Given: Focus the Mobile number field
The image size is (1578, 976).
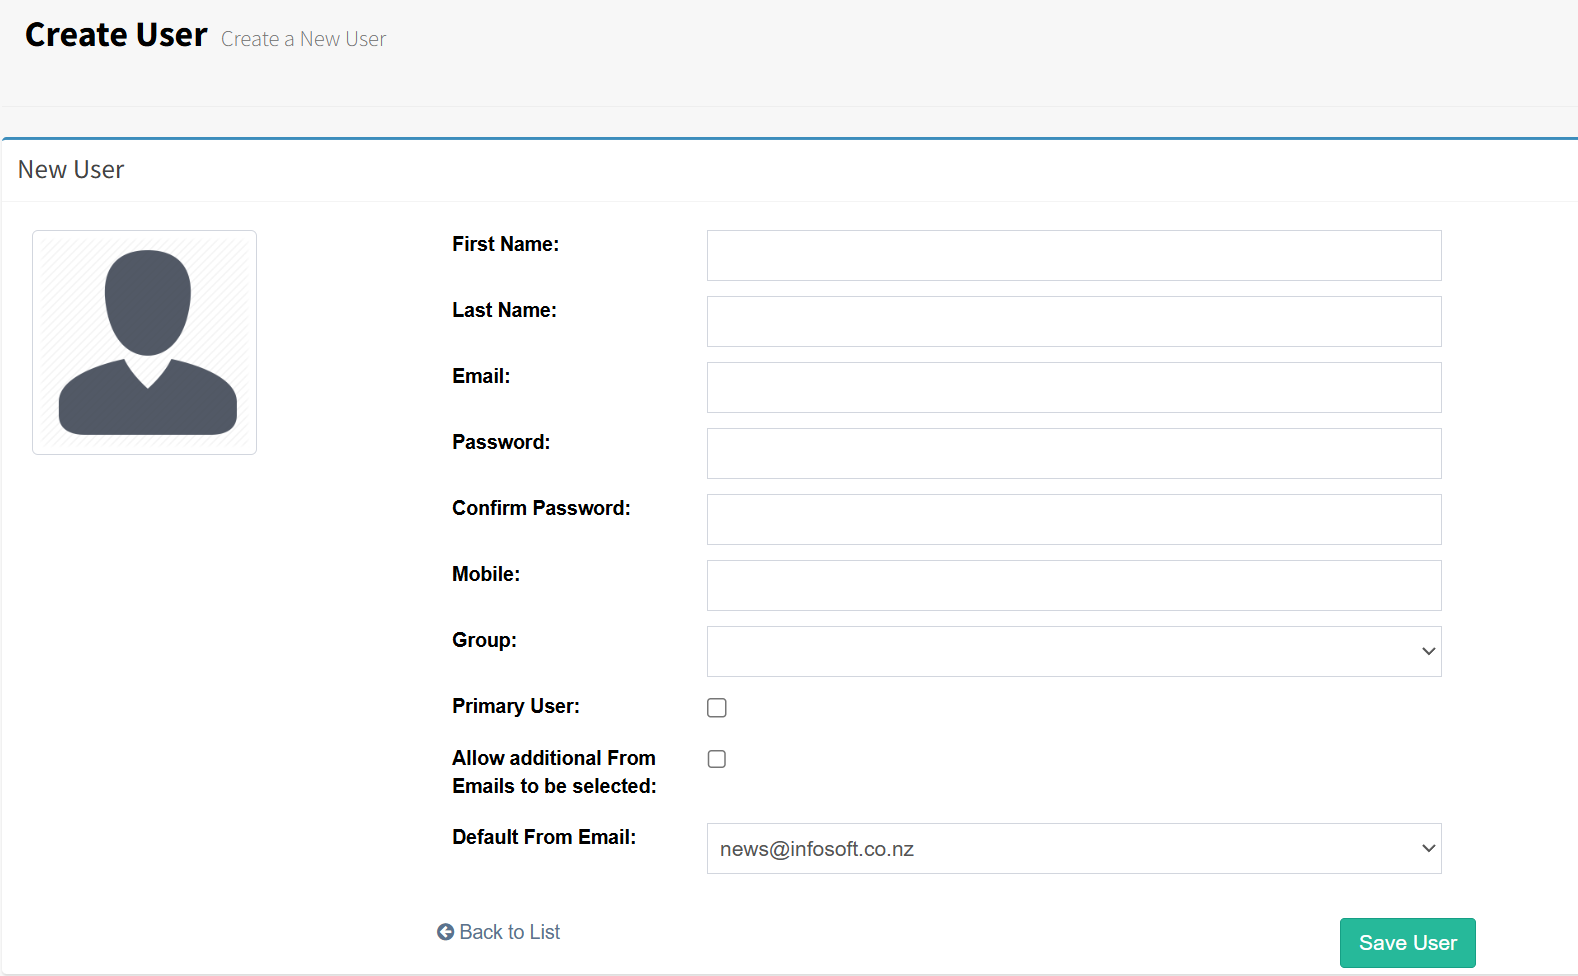Looking at the screenshot, I should coord(1074,585).
